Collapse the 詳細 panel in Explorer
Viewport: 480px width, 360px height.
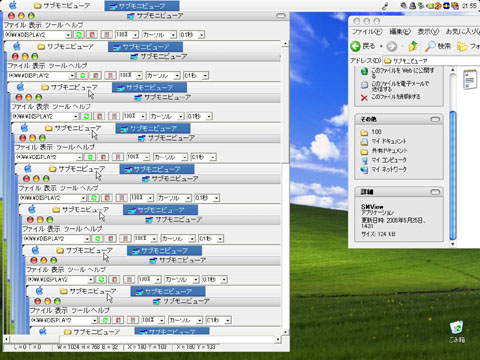pyautogui.click(x=435, y=192)
